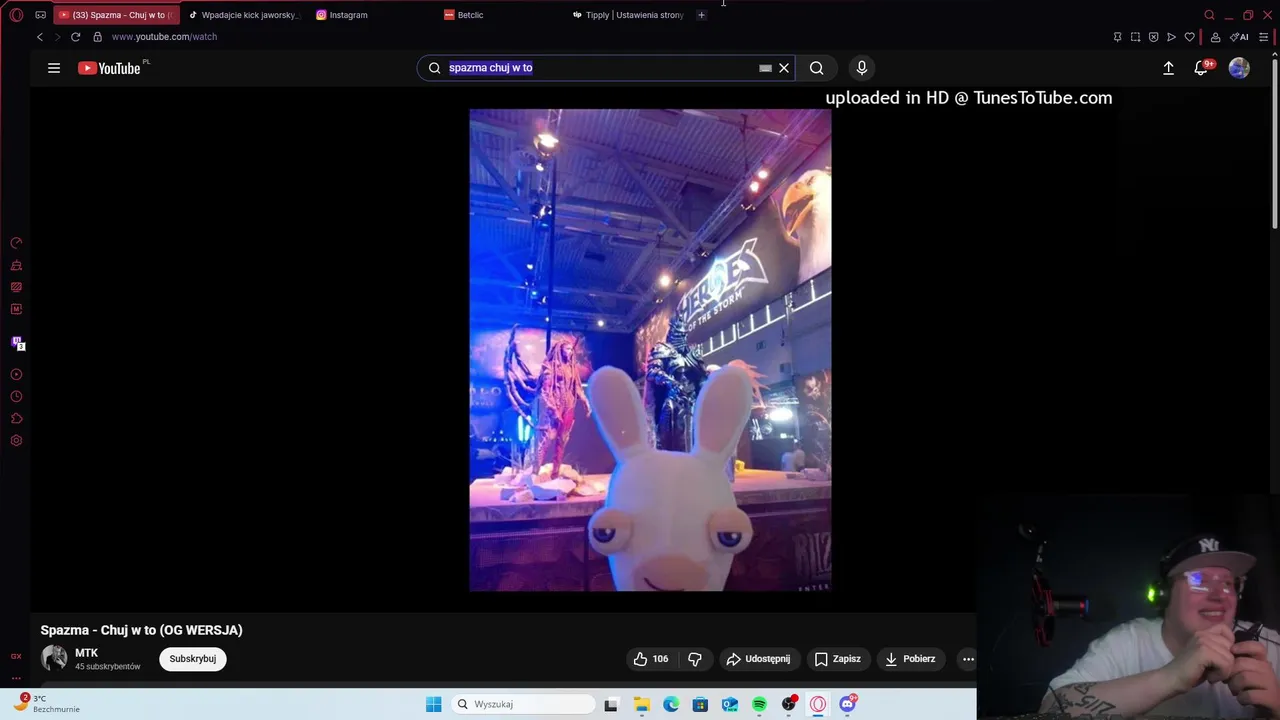Image resolution: width=1280 pixels, height=720 pixels.
Task: Click the site security padlock icon
Action: pyautogui.click(x=97, y=37)
